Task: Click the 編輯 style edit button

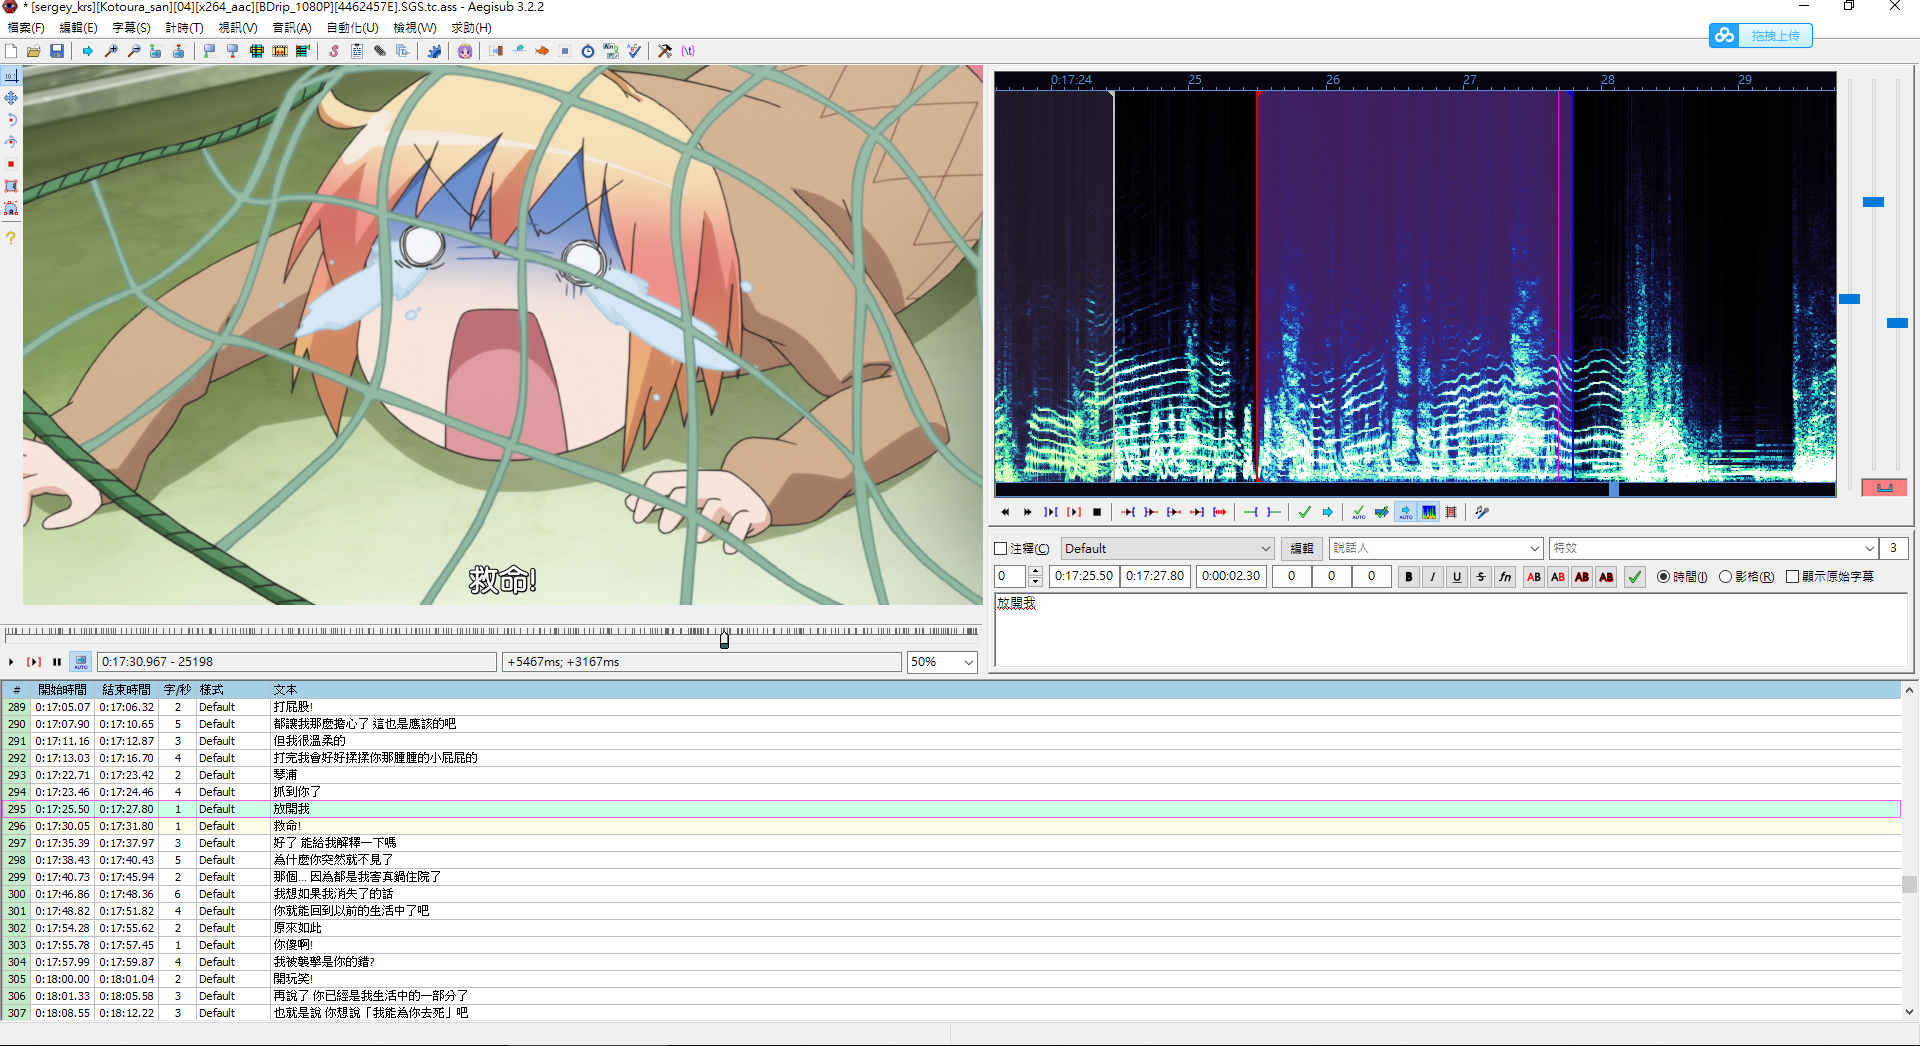Action: (x=1302, y=549)
